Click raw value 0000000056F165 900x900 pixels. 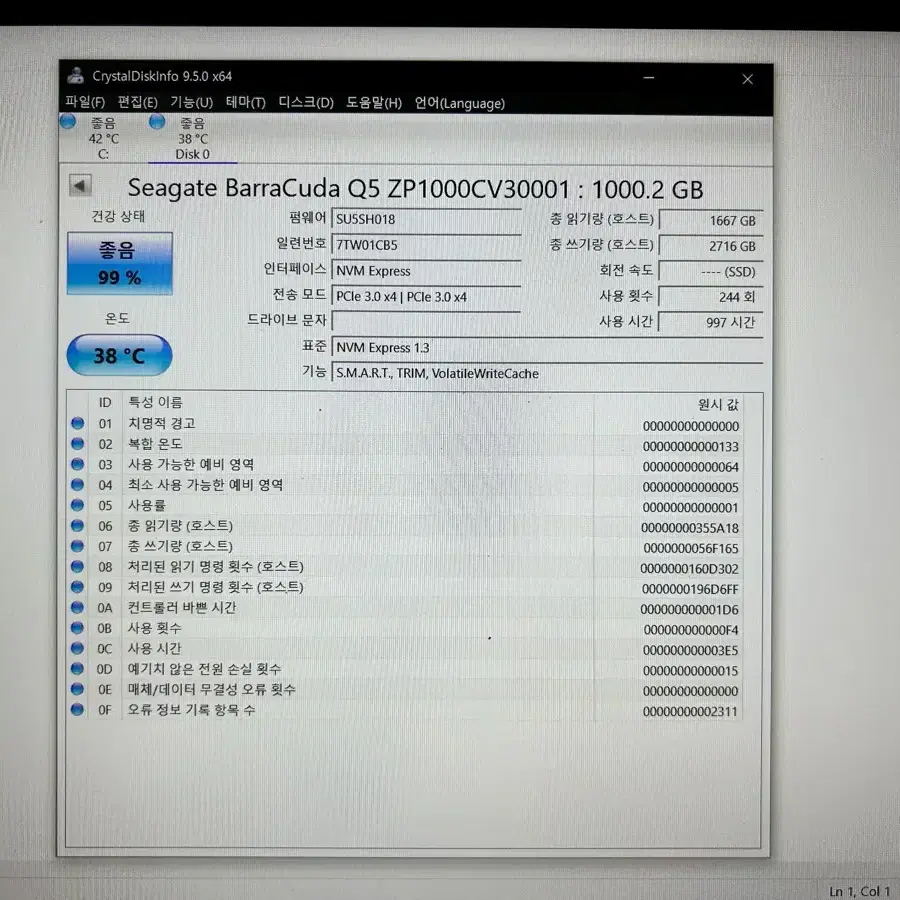[690, 549]
